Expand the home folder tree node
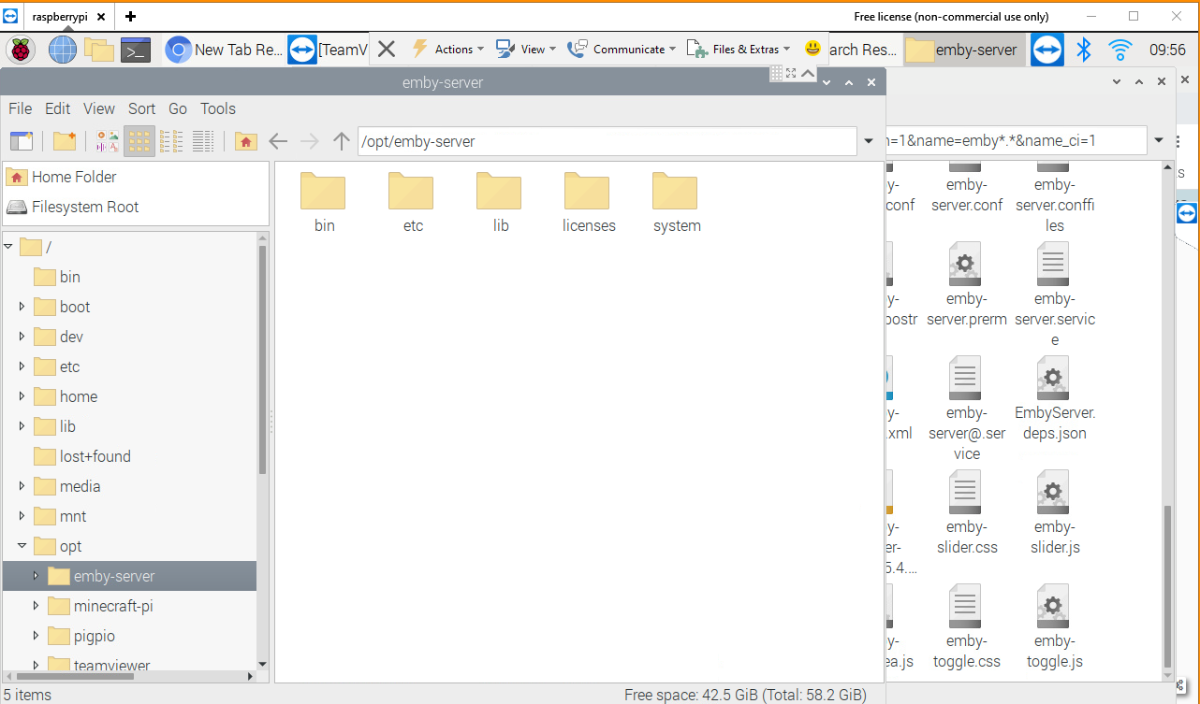Viewport: 1200px width, 704px height. point(22,396)
